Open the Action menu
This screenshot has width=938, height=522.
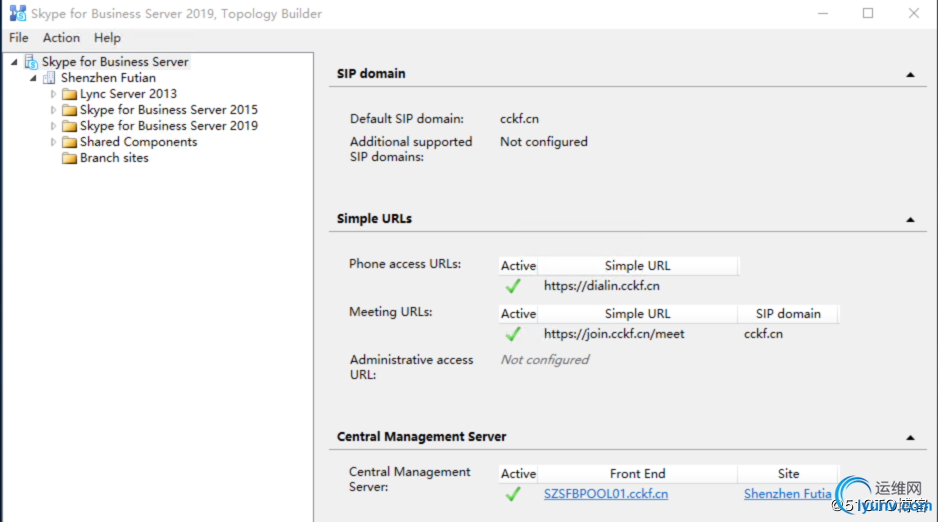[61, 38]
